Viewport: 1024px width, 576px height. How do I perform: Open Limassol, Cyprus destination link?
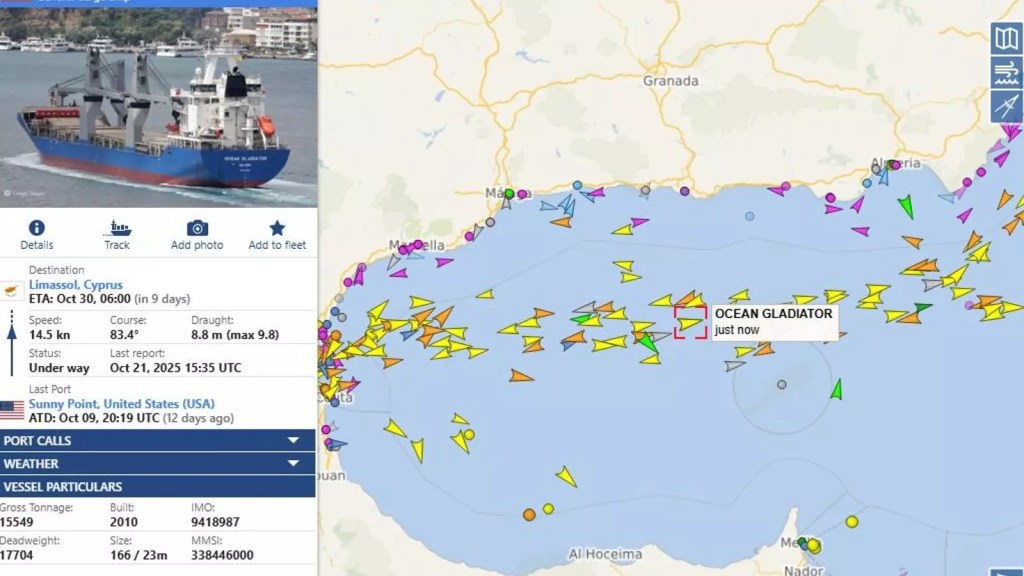pos(76,285)
